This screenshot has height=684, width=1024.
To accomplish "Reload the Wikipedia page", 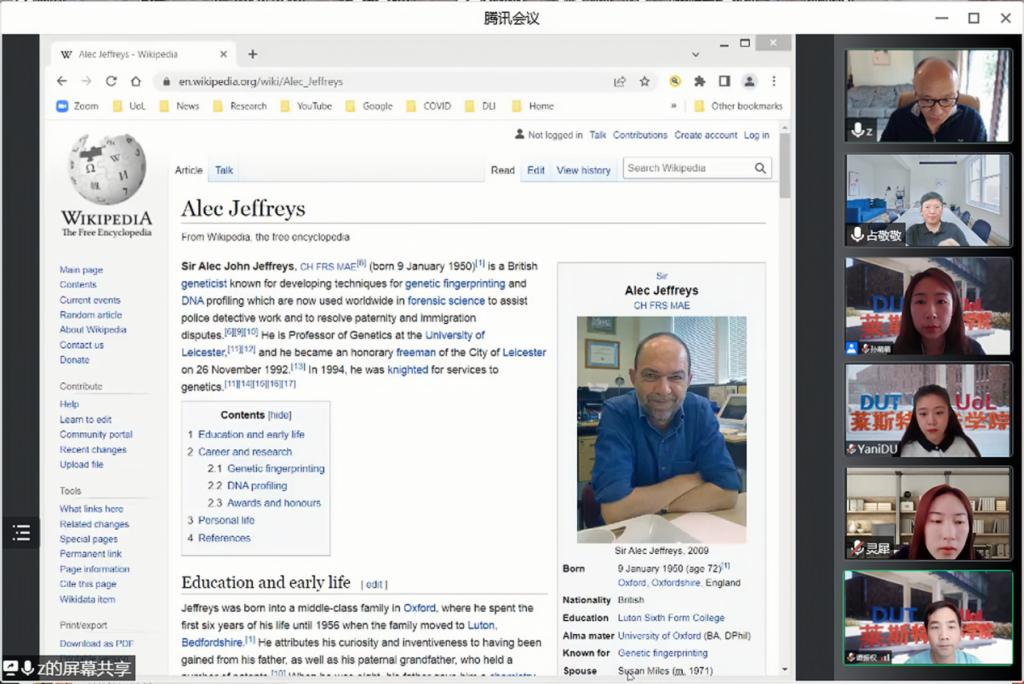I will (x=110, y=81).
